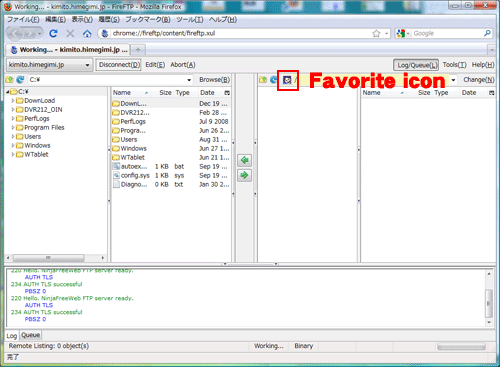Viewport: 500px width, 367px height.
Task: Reload the page with the refresh icon
Action: tap(53, 33)
